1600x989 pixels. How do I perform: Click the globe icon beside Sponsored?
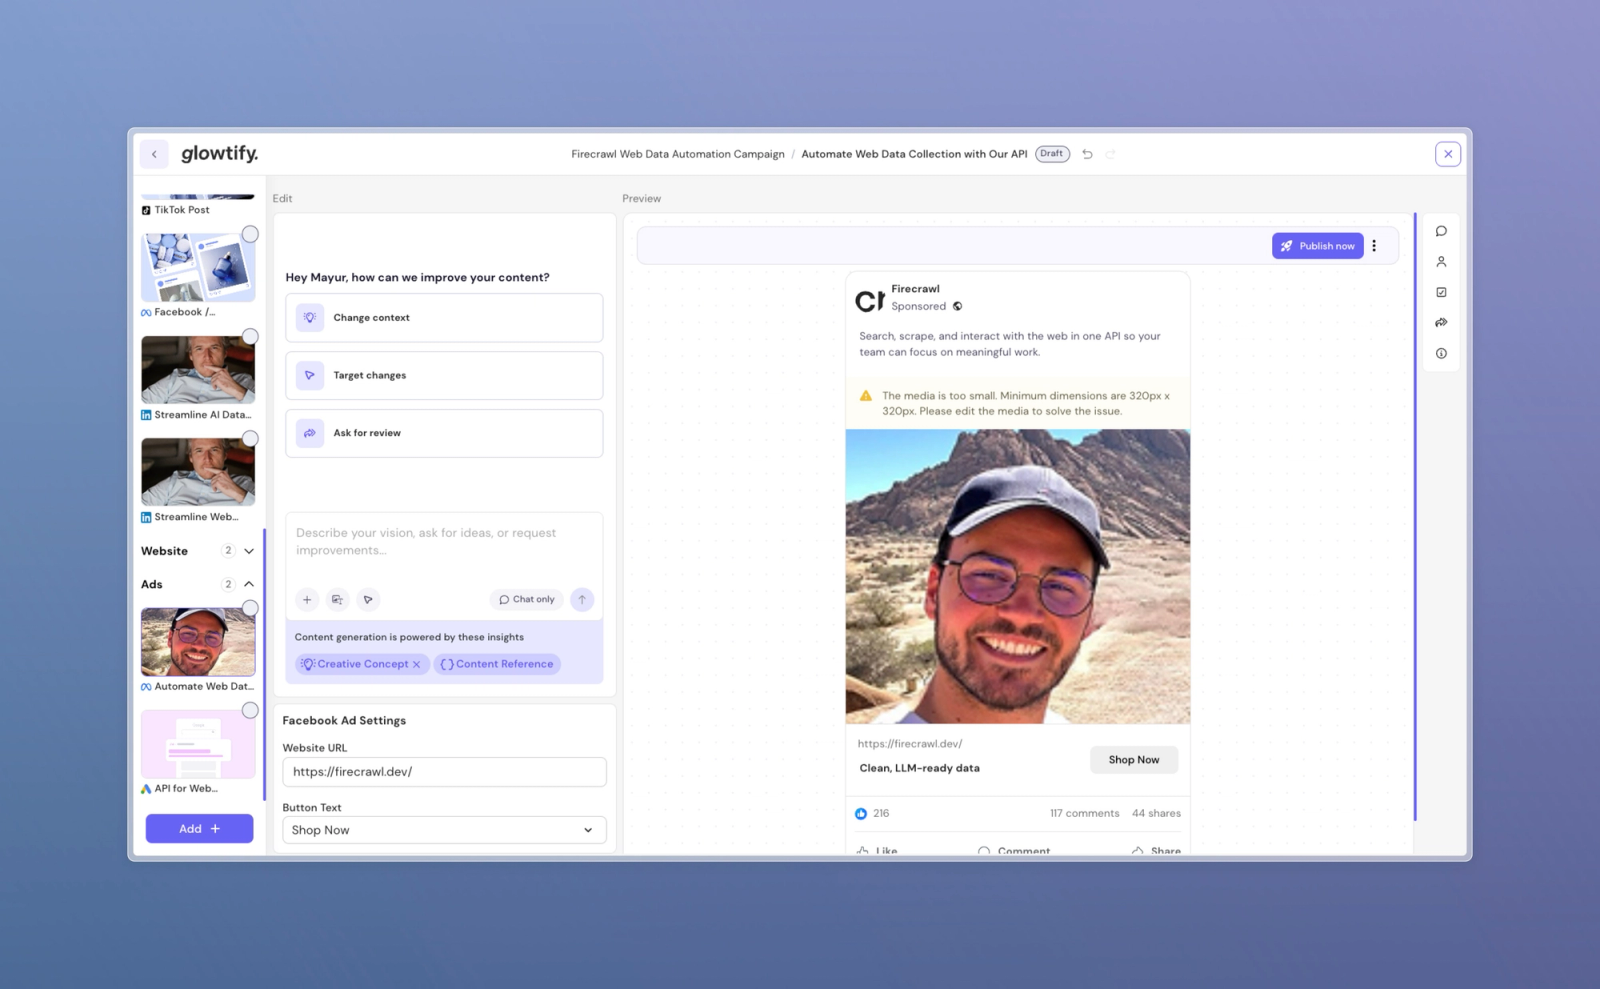957,307
